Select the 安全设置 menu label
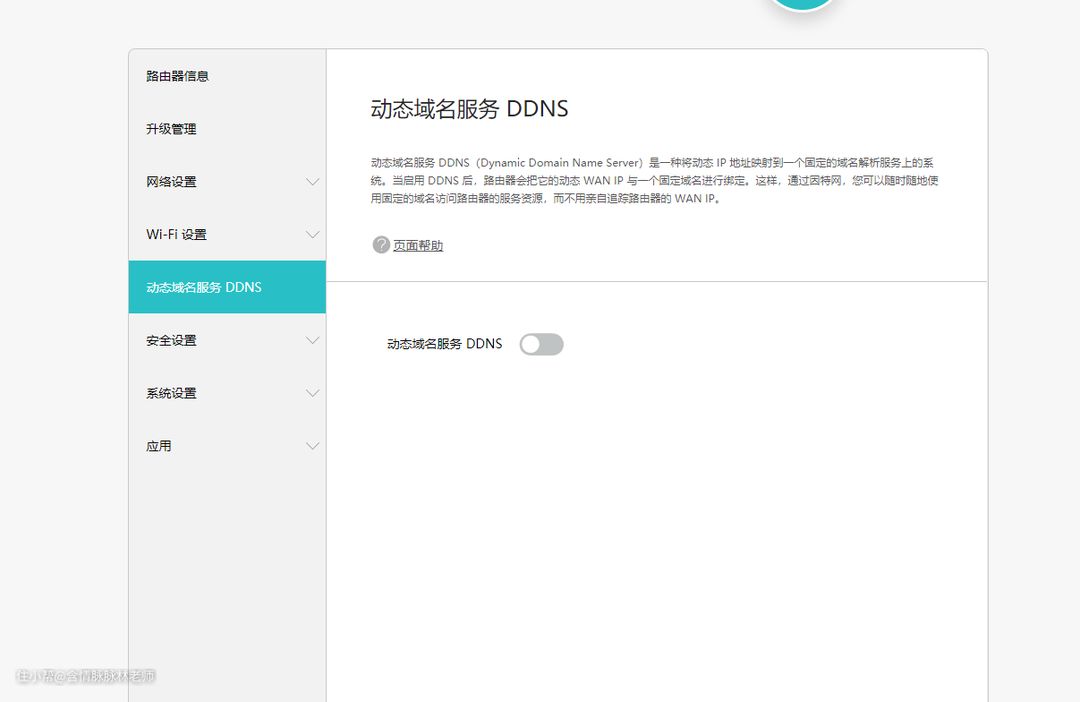 [171, 341]
